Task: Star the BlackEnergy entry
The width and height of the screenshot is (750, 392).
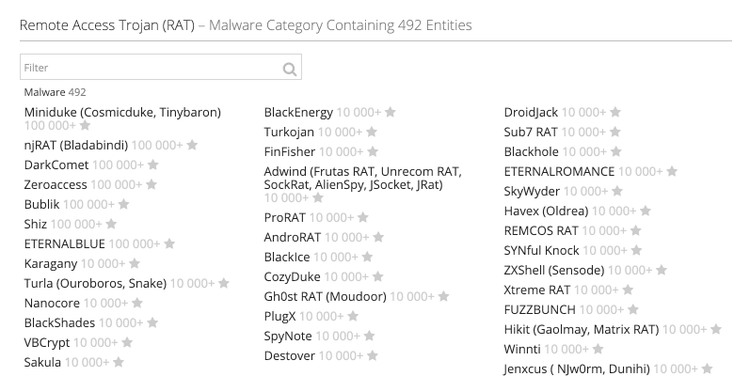Action: 390,112
